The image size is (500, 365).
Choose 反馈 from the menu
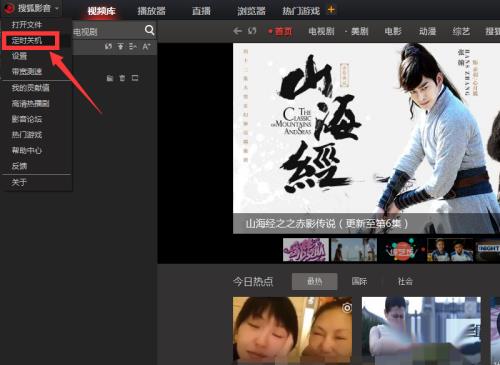19,166
